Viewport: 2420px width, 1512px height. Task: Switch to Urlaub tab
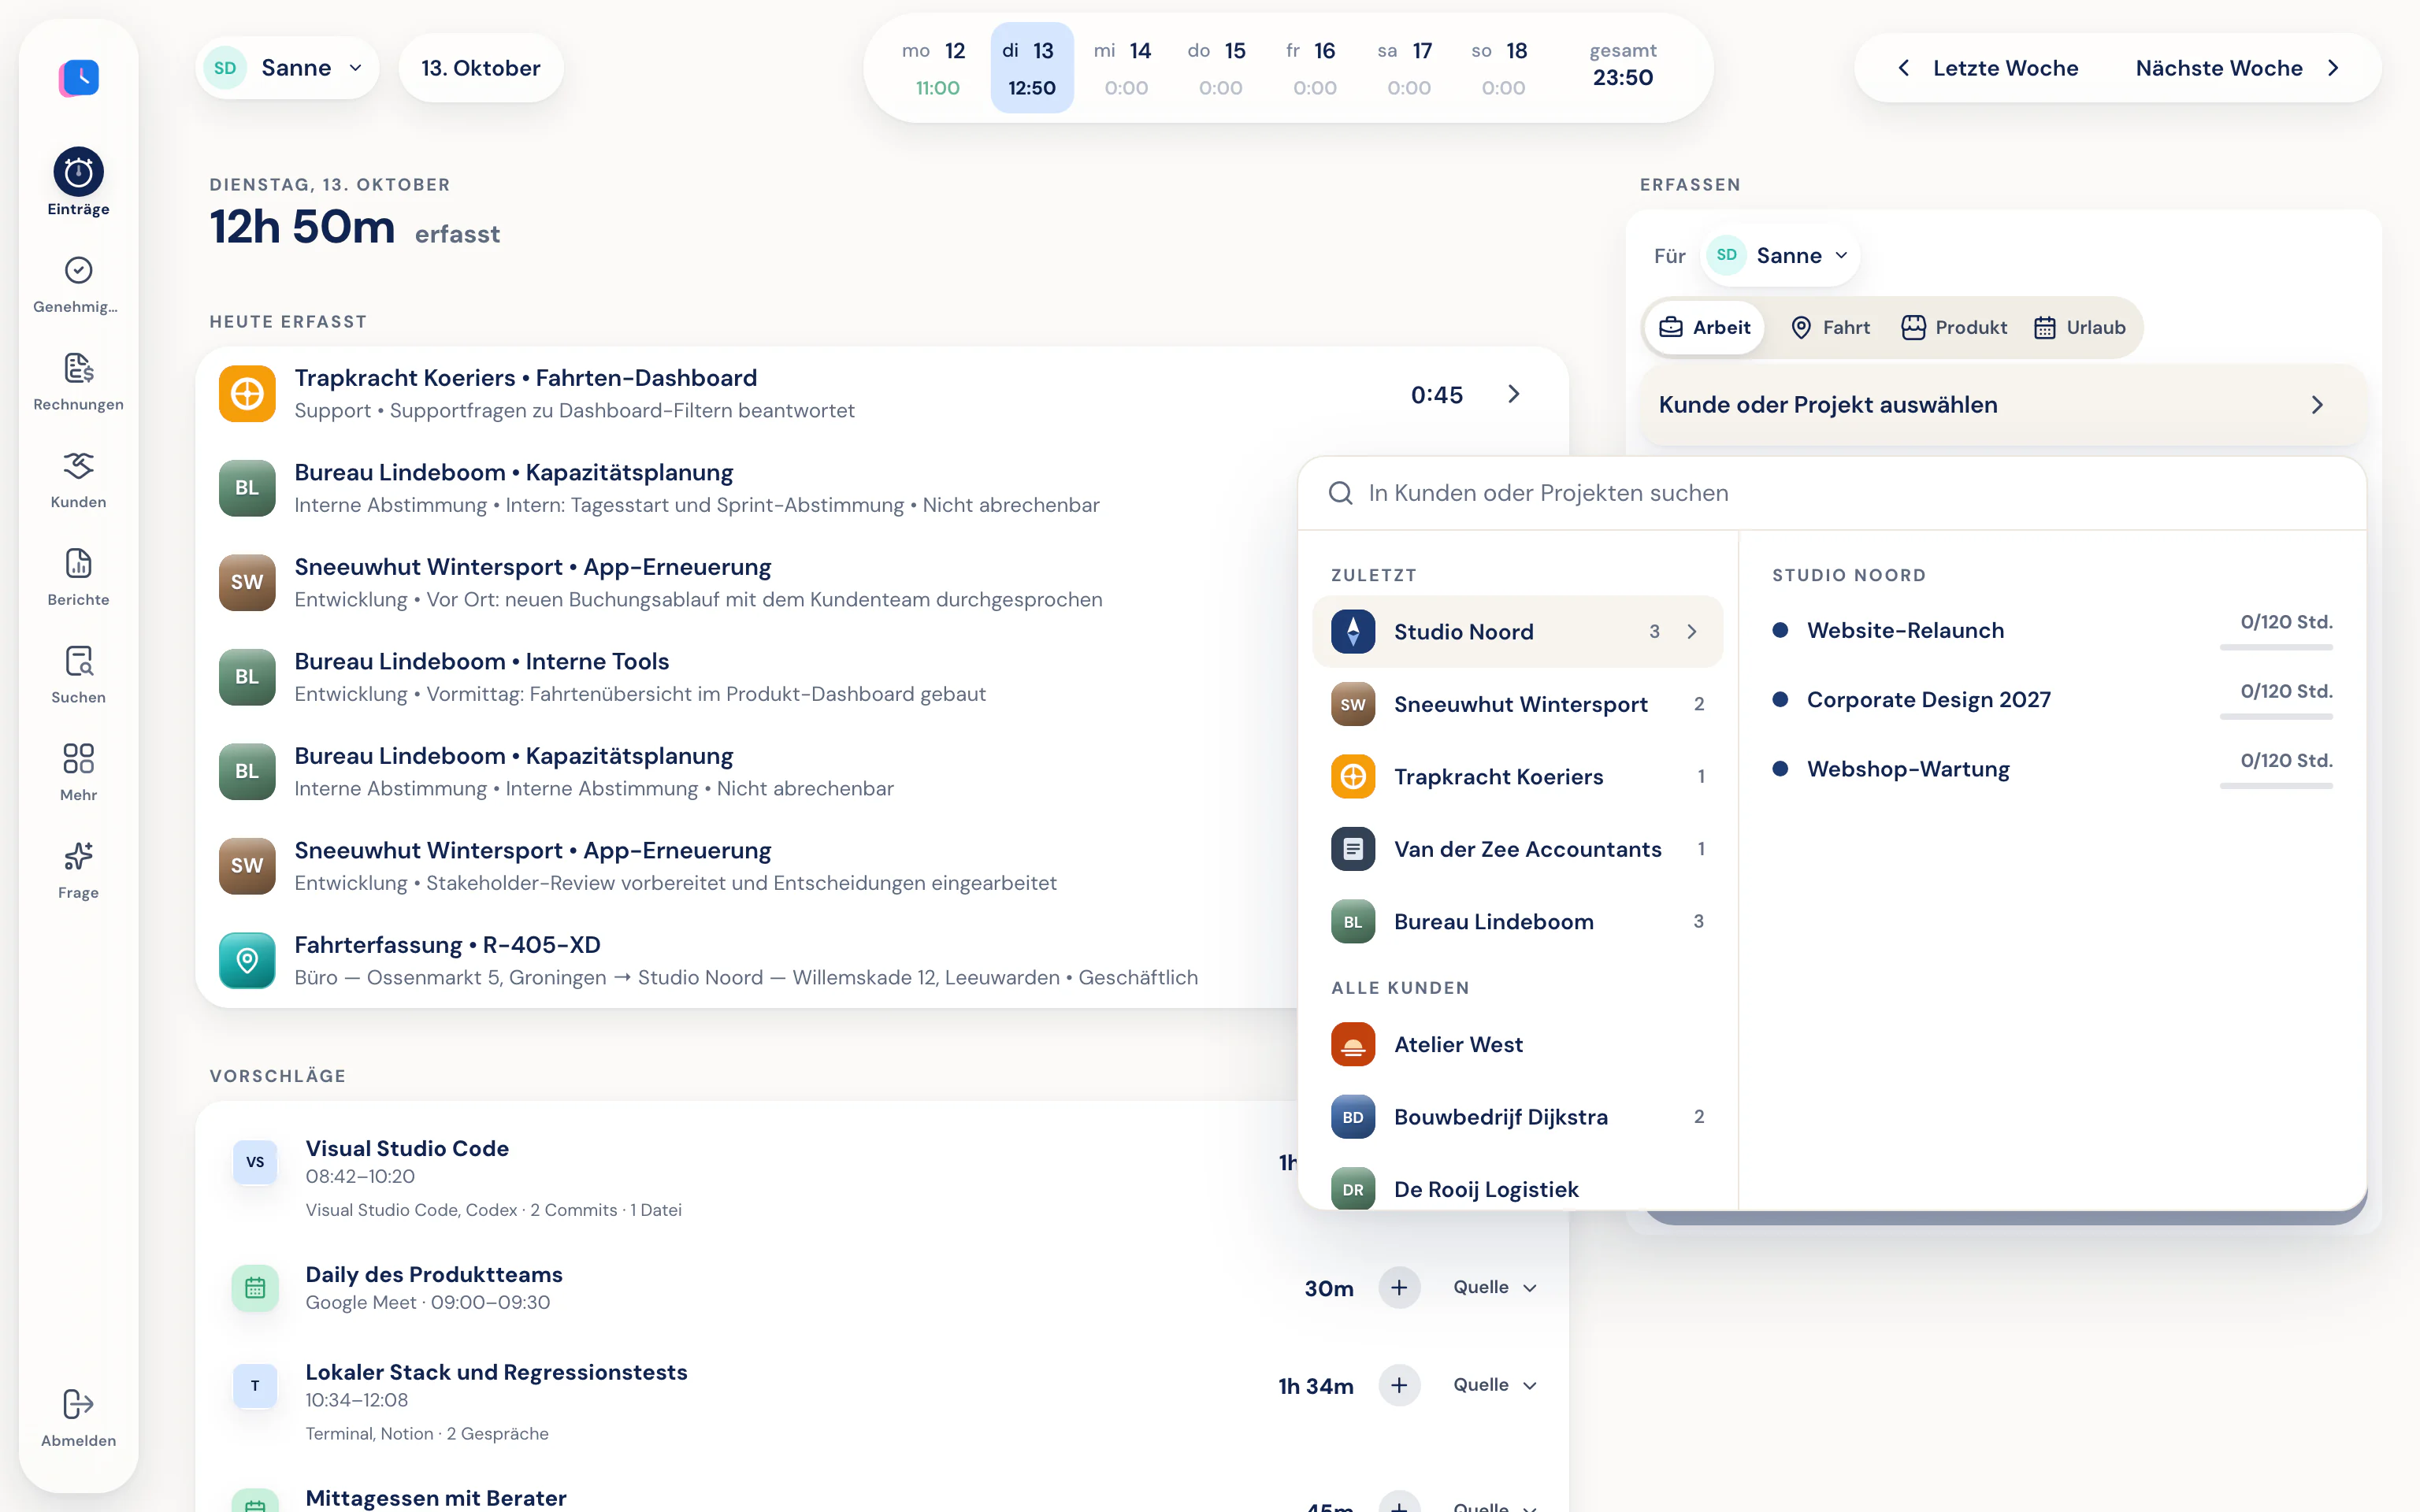click(x=2080, y=328)
